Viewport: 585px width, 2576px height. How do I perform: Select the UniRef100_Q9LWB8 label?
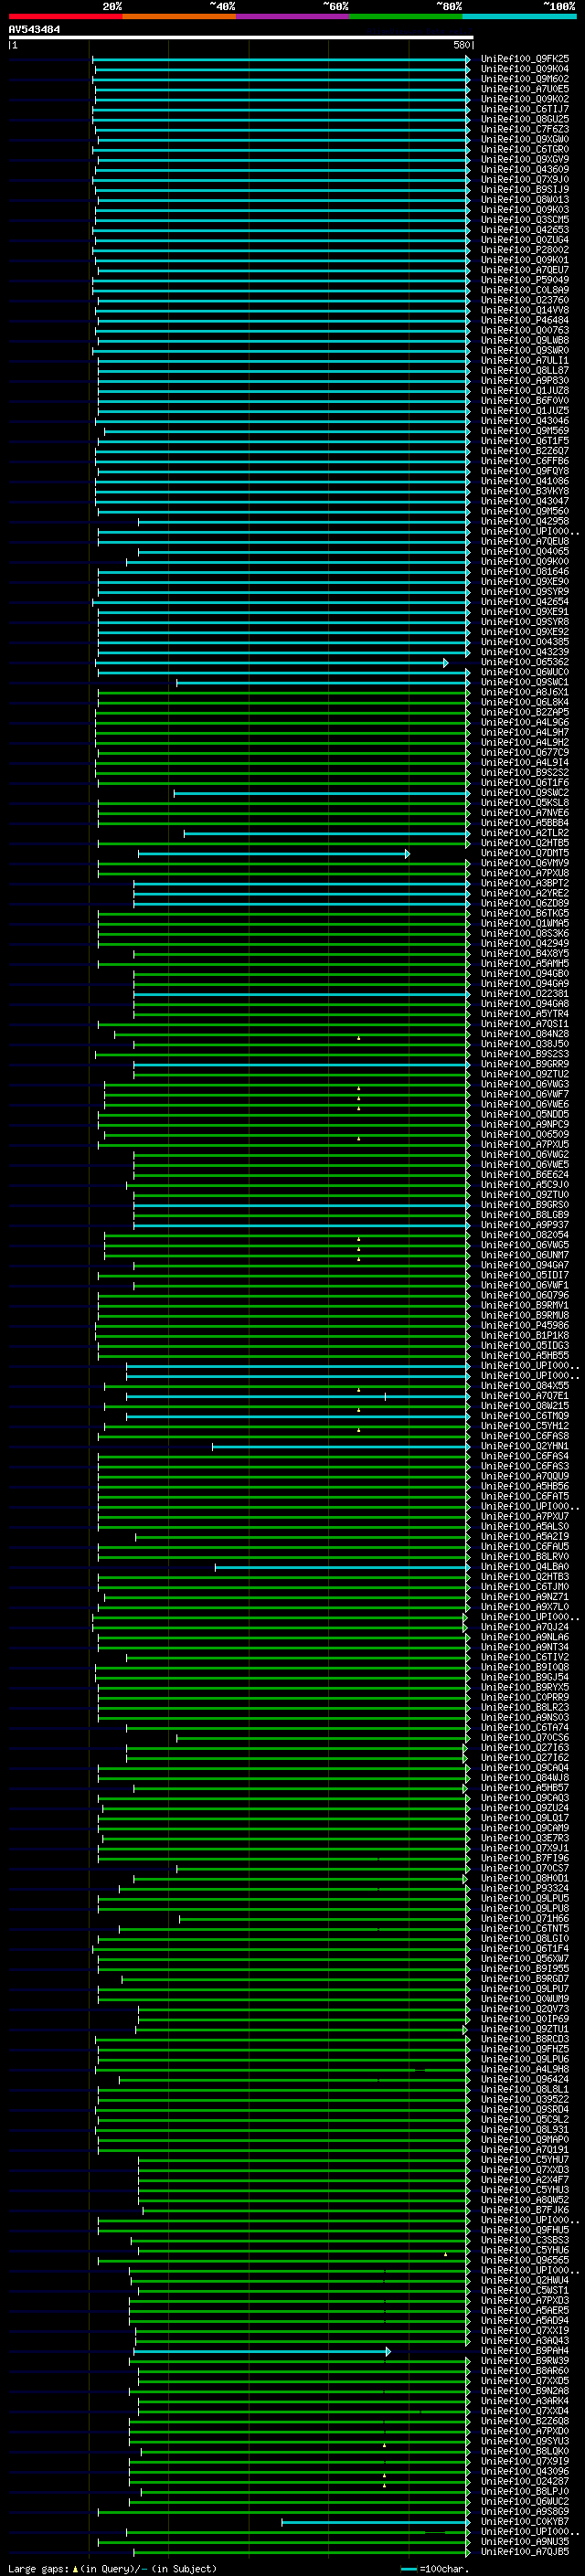click(x=525, y=341)
